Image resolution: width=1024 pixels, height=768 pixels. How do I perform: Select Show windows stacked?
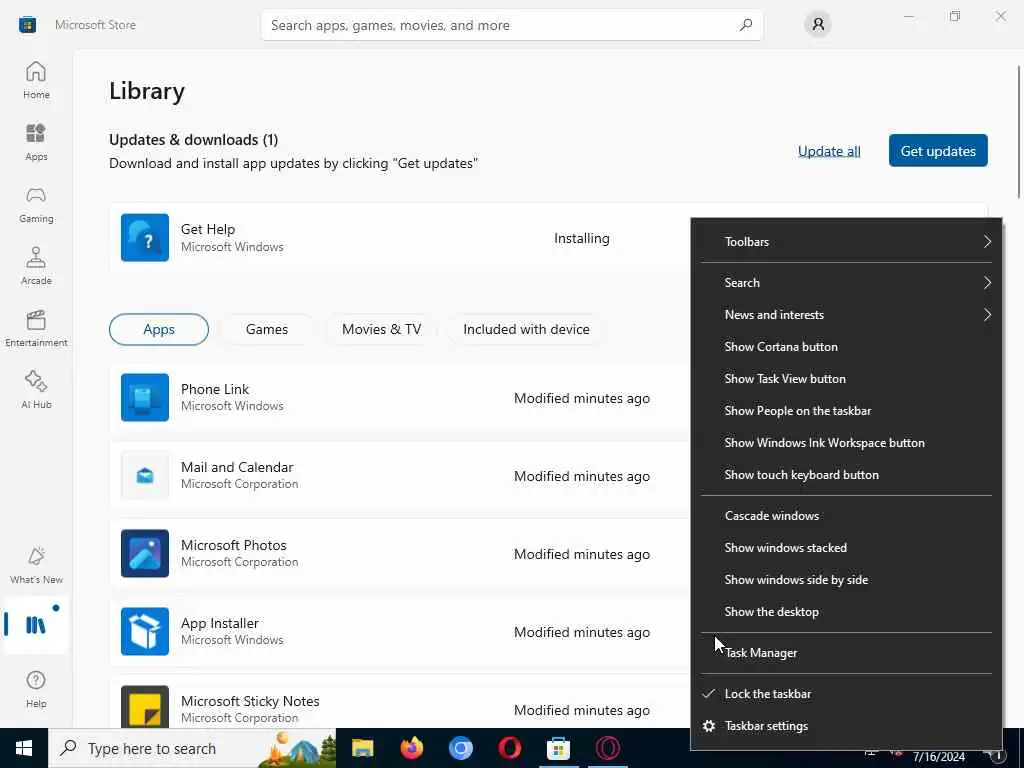(x=846, y=548)
